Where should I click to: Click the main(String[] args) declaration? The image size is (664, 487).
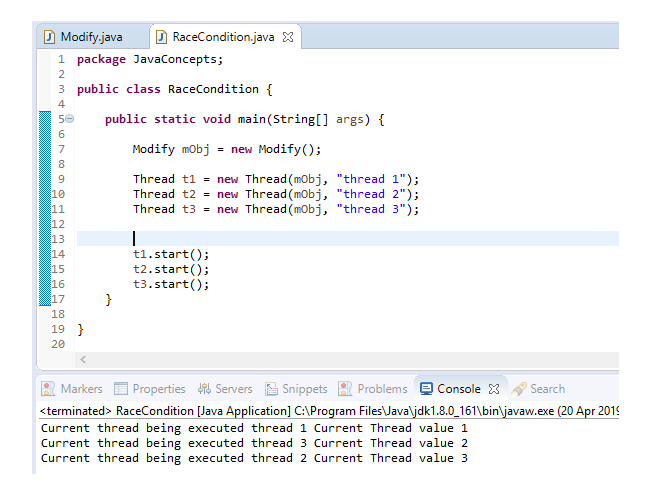pos(245,119)
